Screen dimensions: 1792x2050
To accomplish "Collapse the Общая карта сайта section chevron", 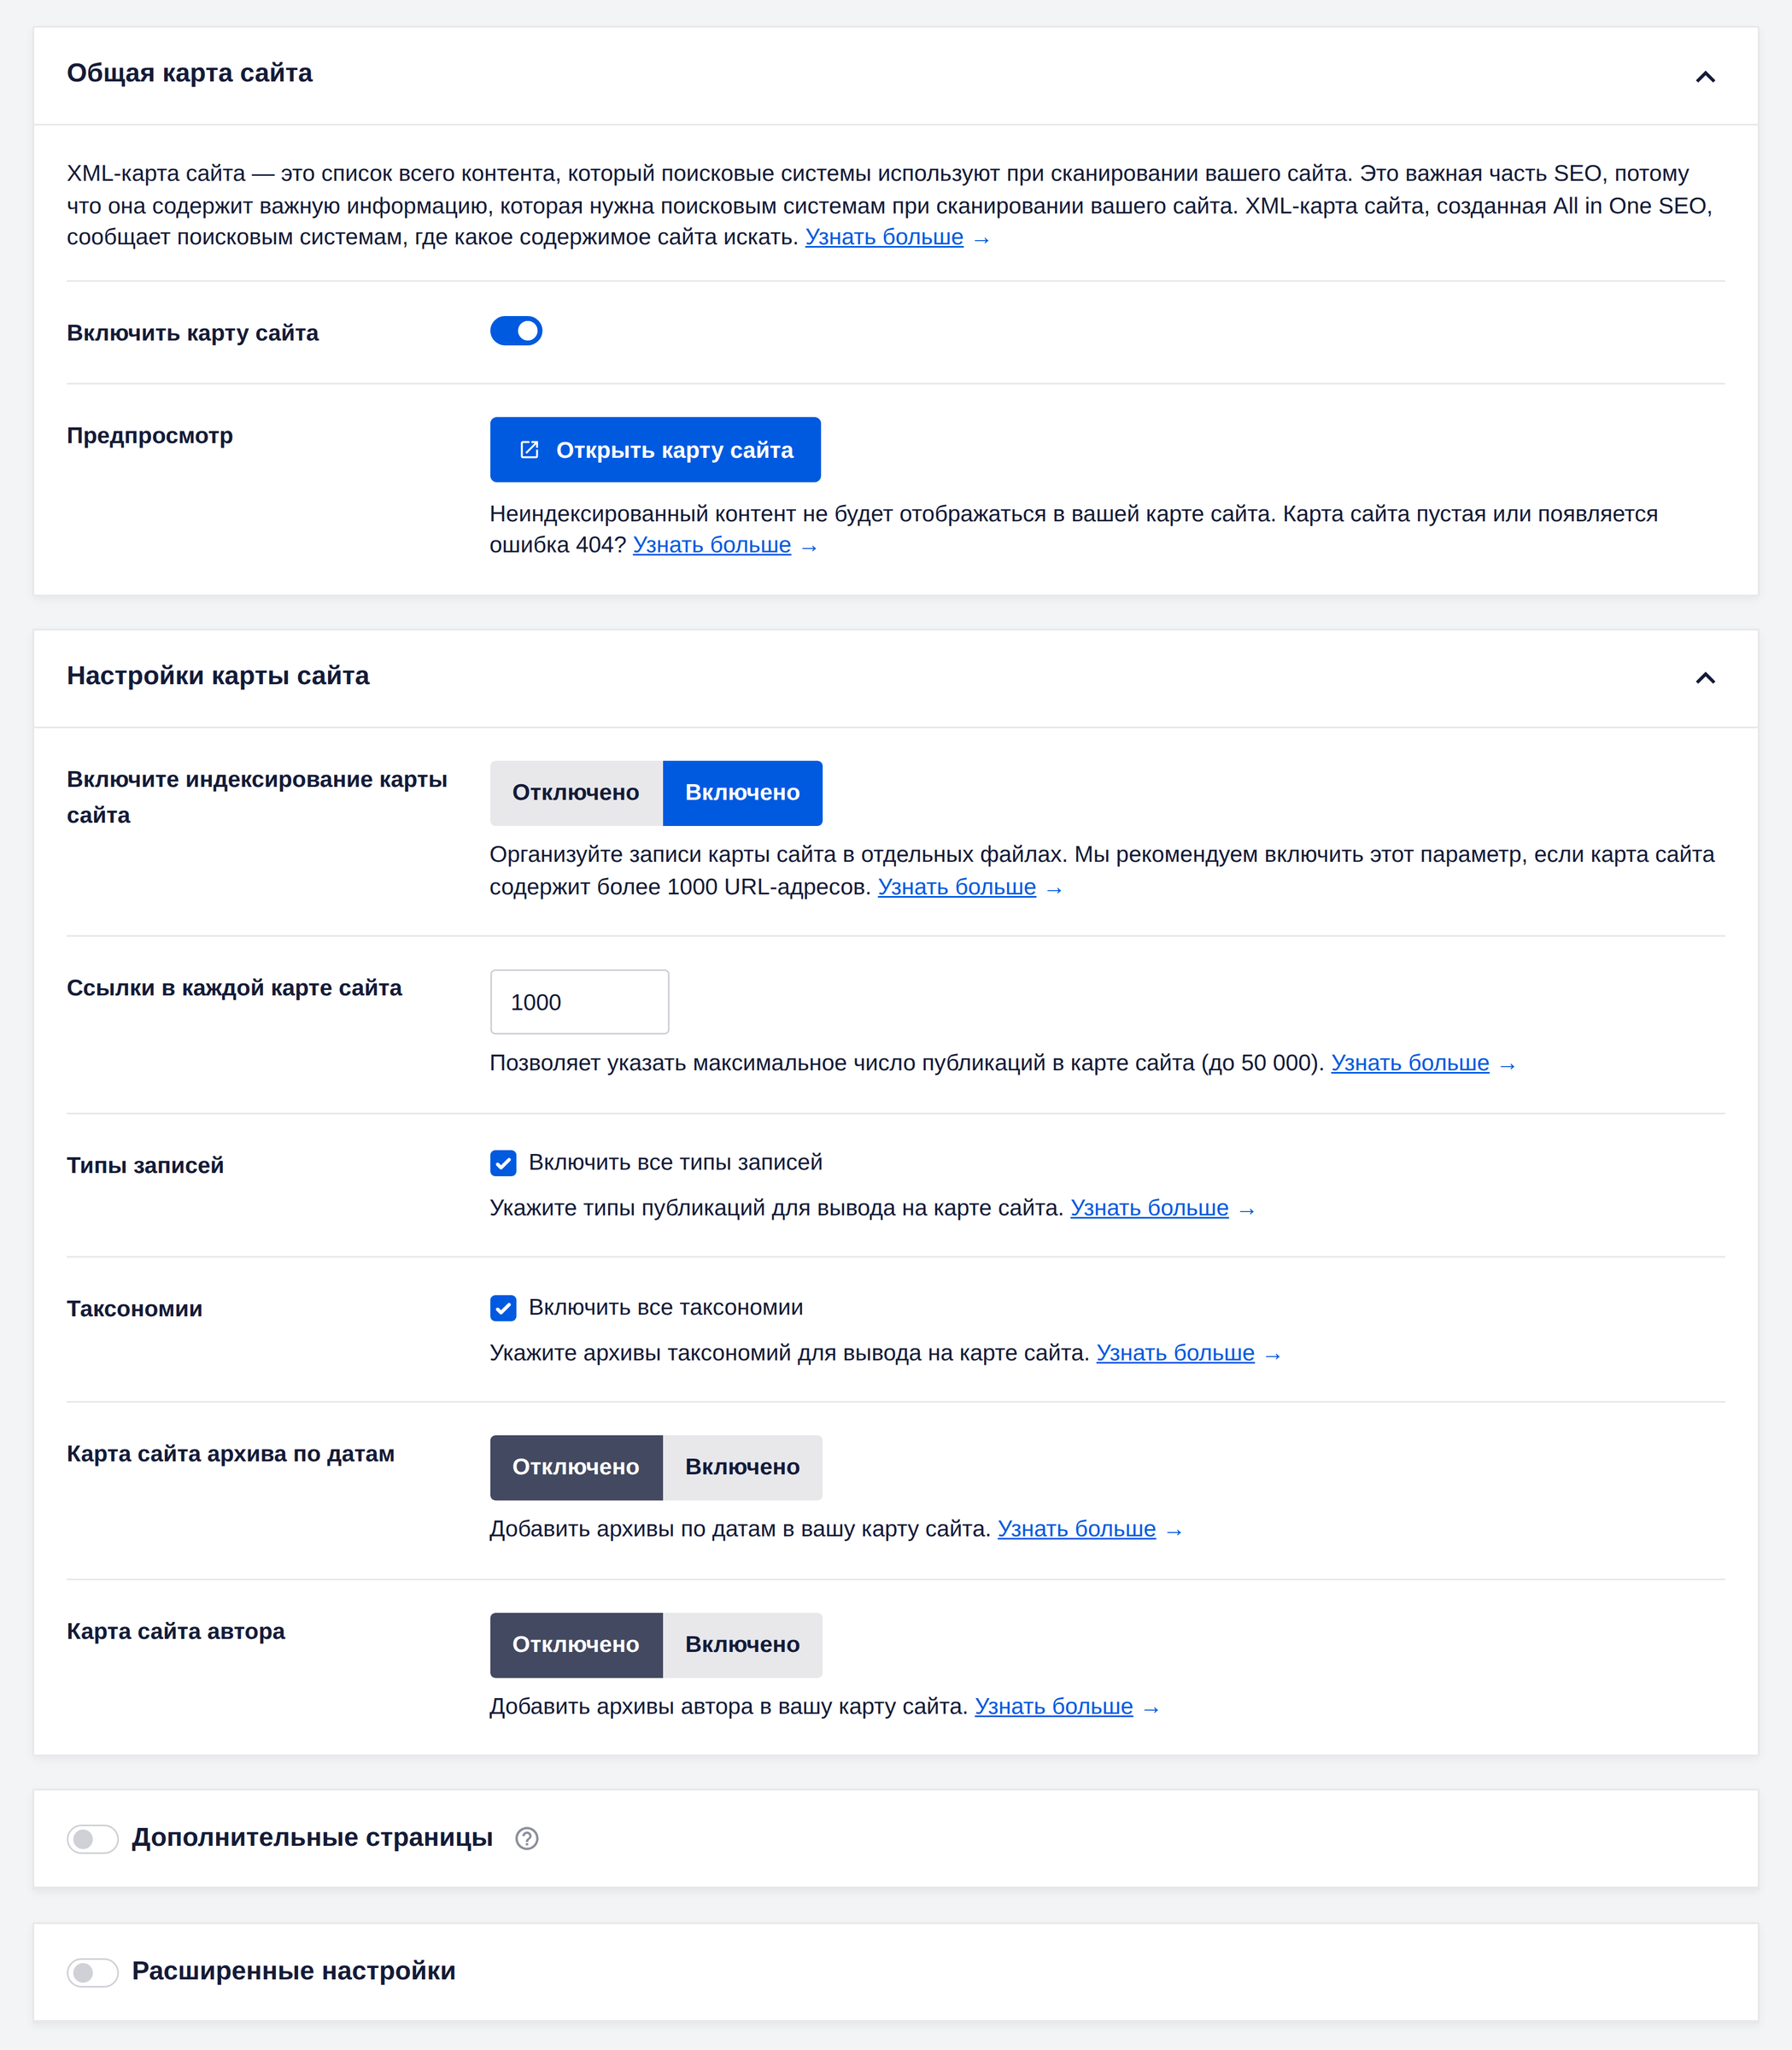I will 1705,76.
